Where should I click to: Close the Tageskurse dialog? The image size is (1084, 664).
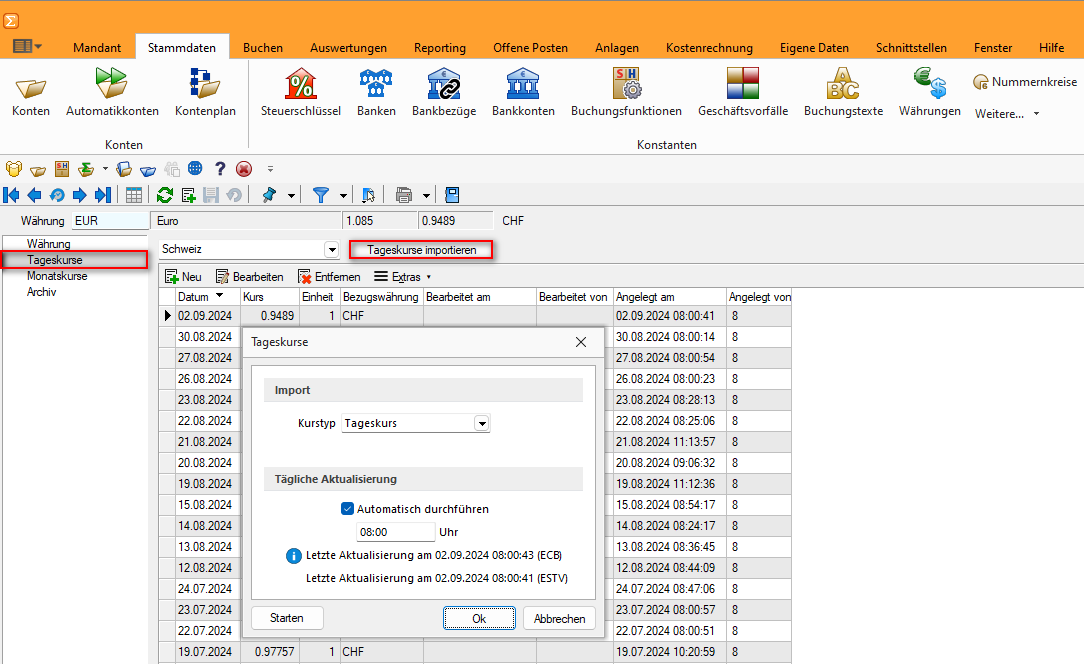(x=581, y=342)
